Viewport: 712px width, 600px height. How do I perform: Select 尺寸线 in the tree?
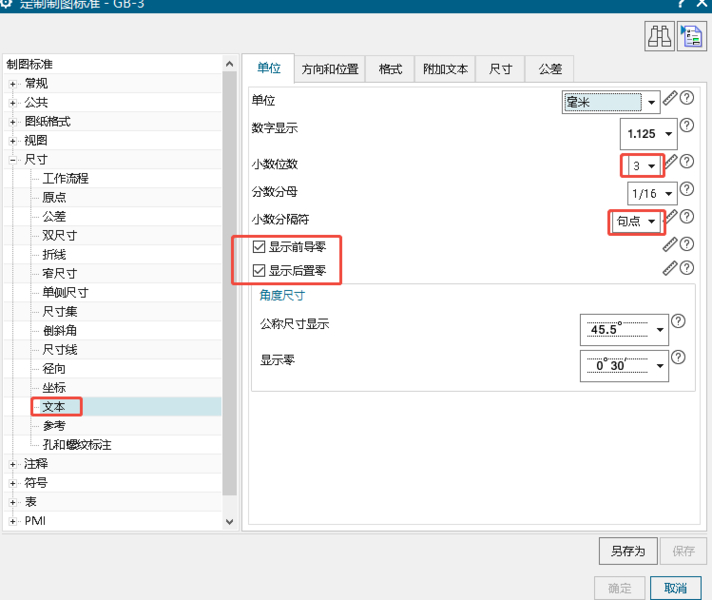(x=59, y=350)
